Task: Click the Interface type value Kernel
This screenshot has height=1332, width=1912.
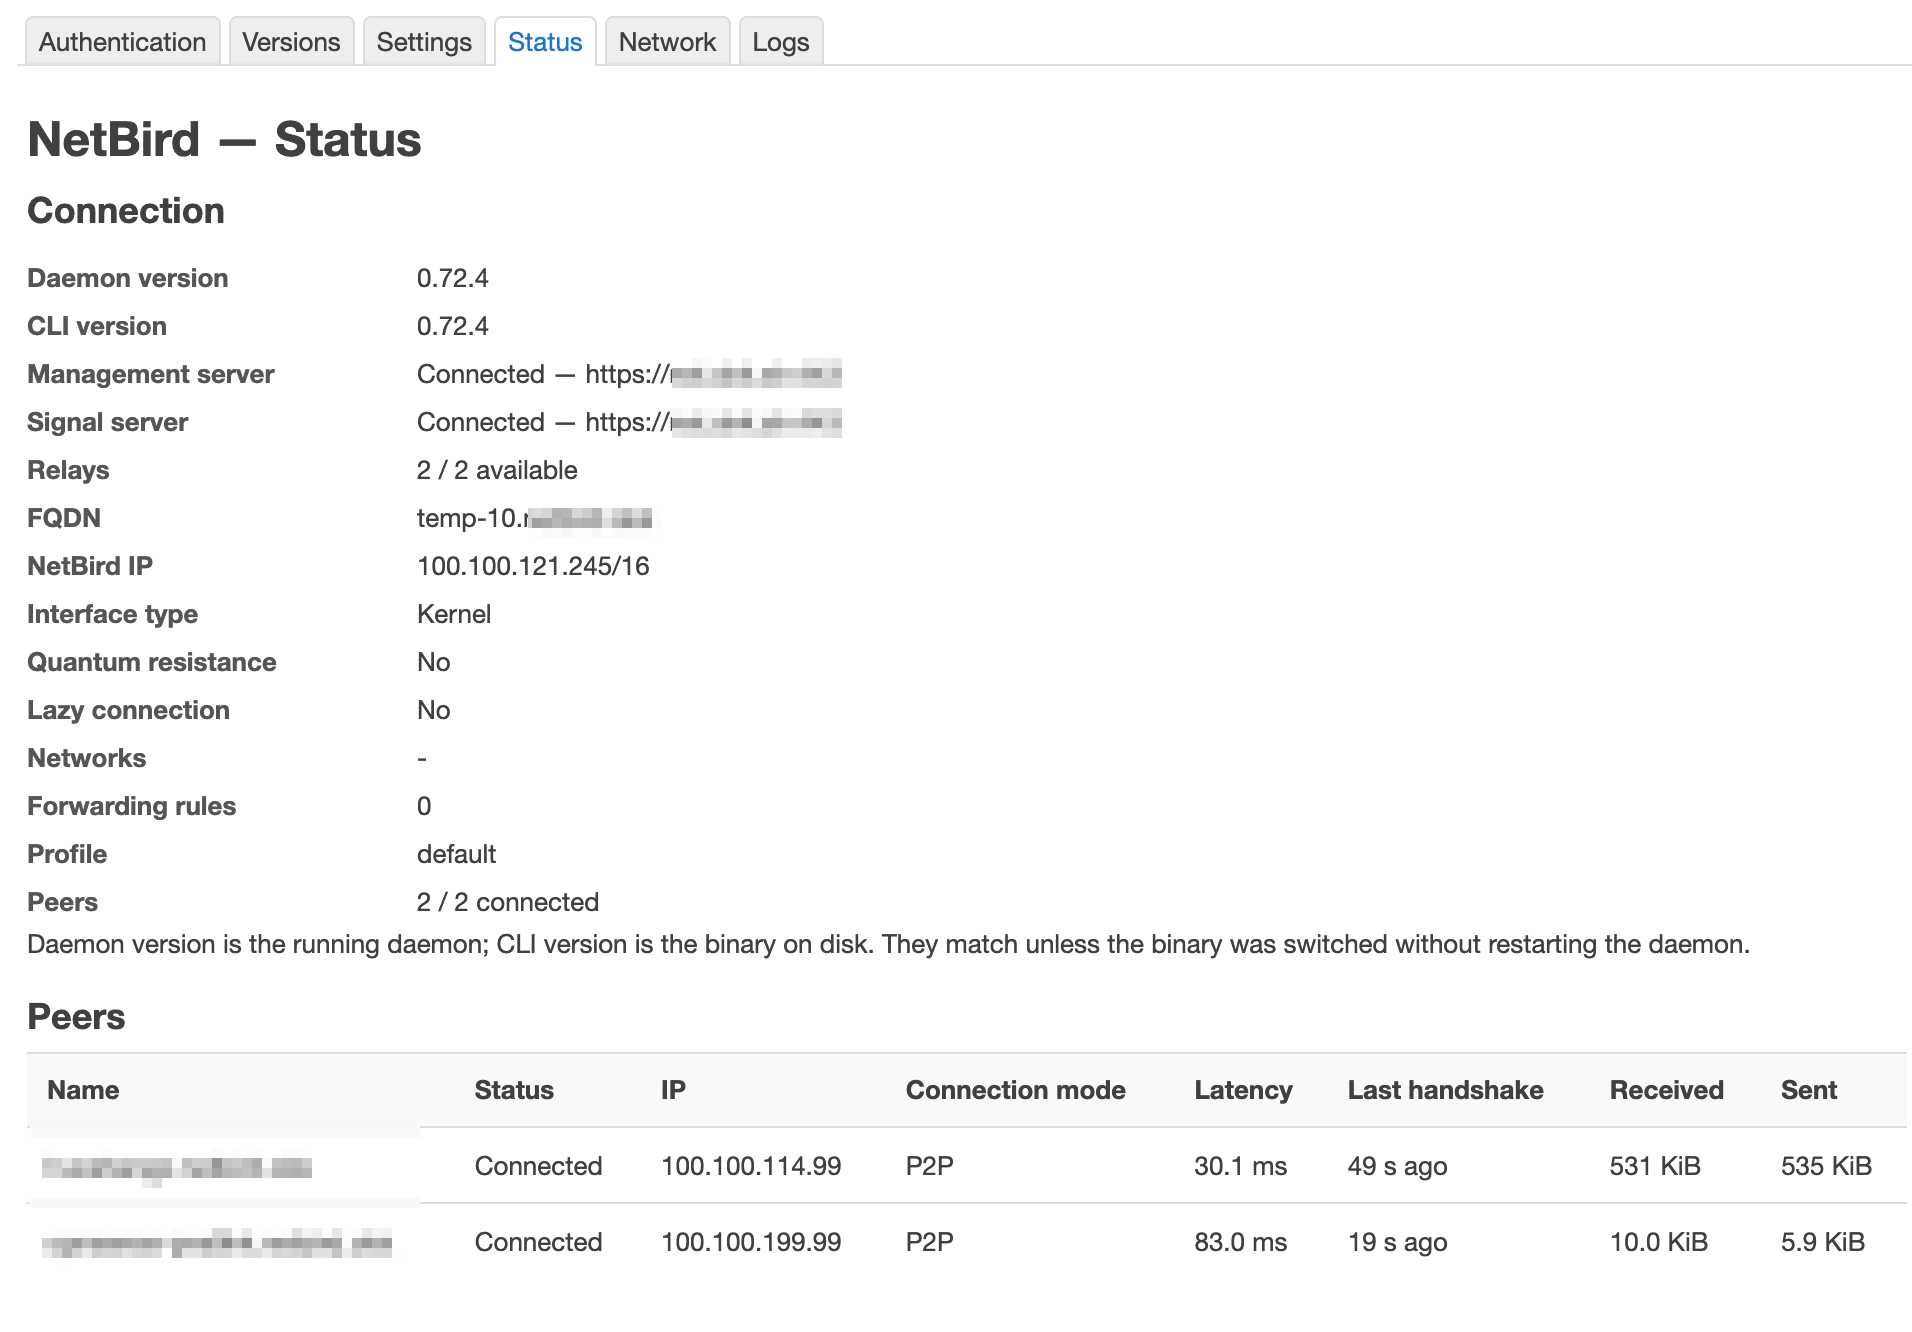Action: click(x=454, y=614)
